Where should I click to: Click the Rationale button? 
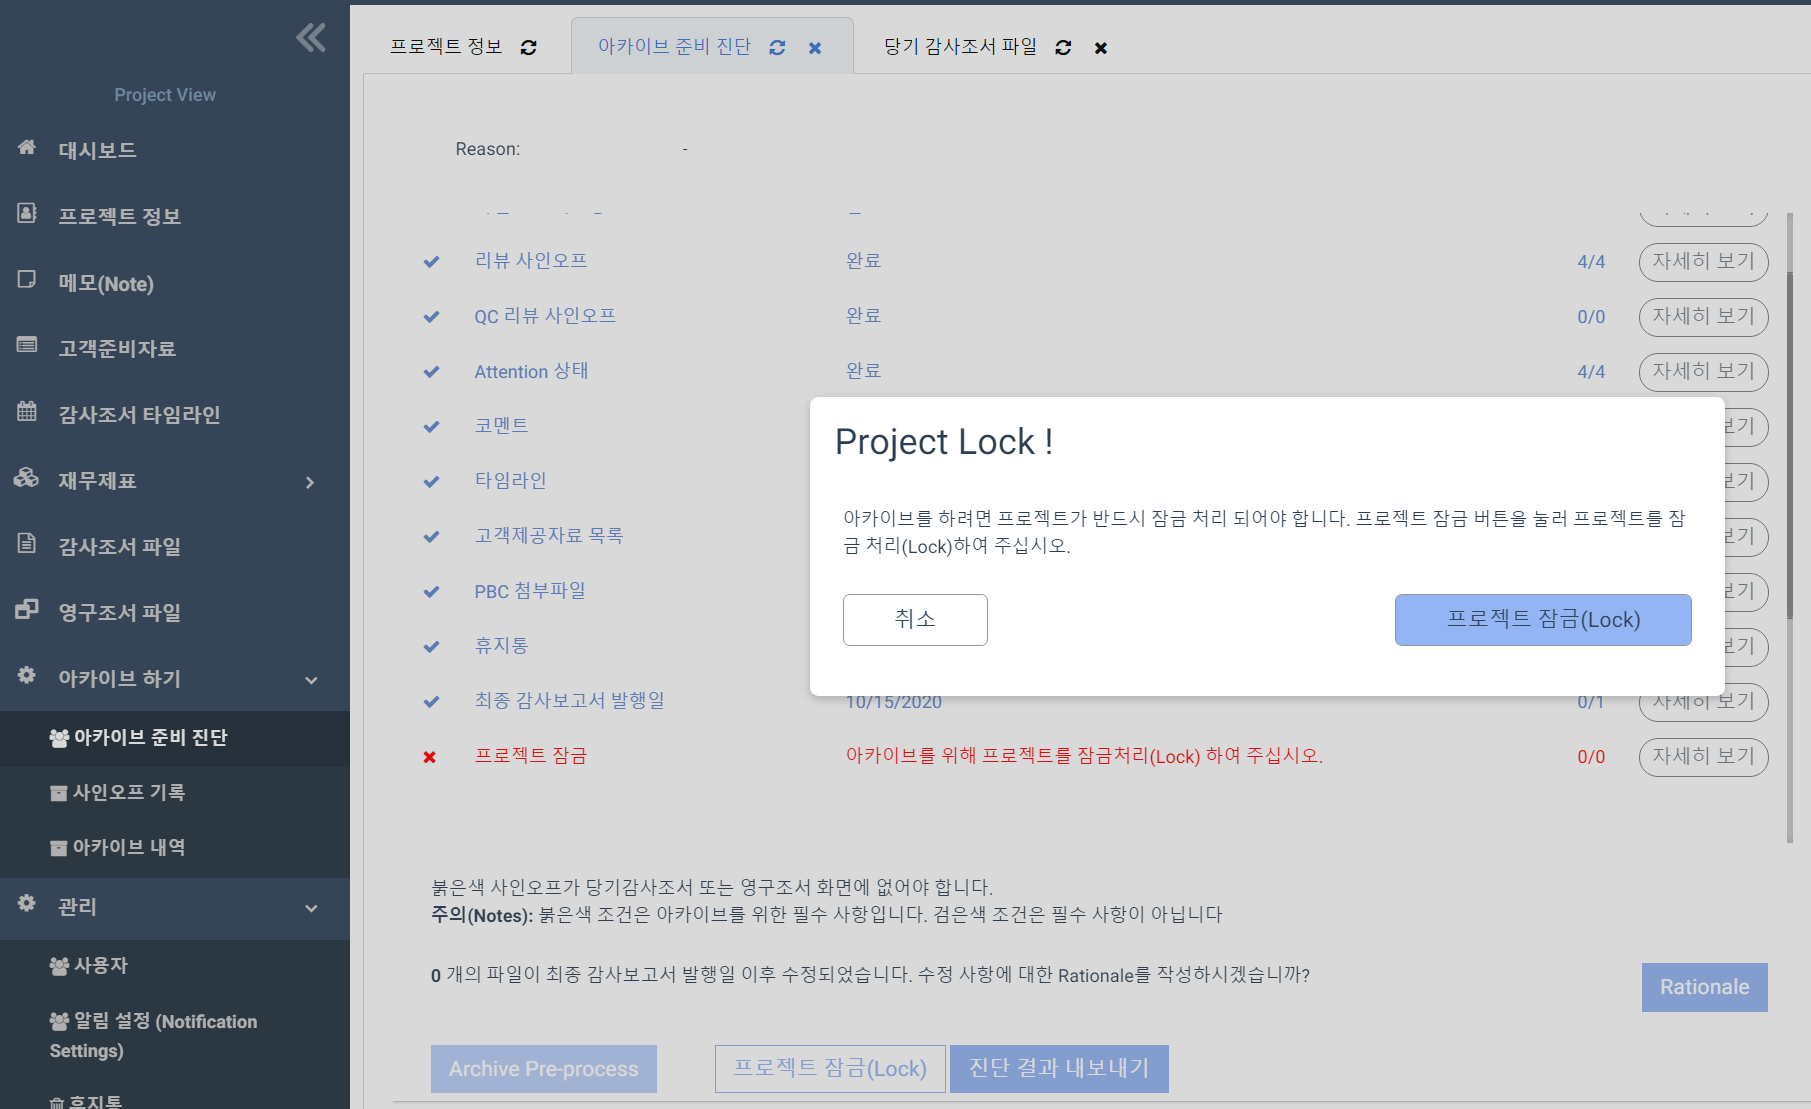click(1704, 987)
